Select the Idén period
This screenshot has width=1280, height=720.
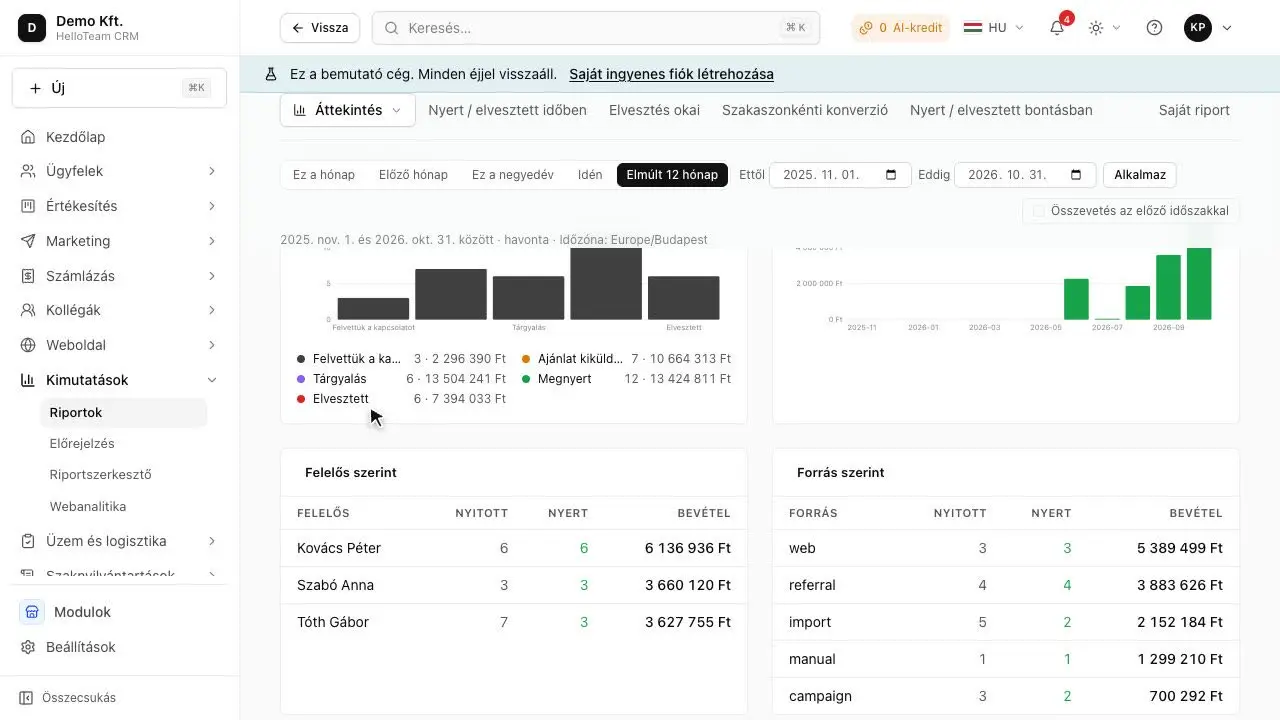coord(590,175)
